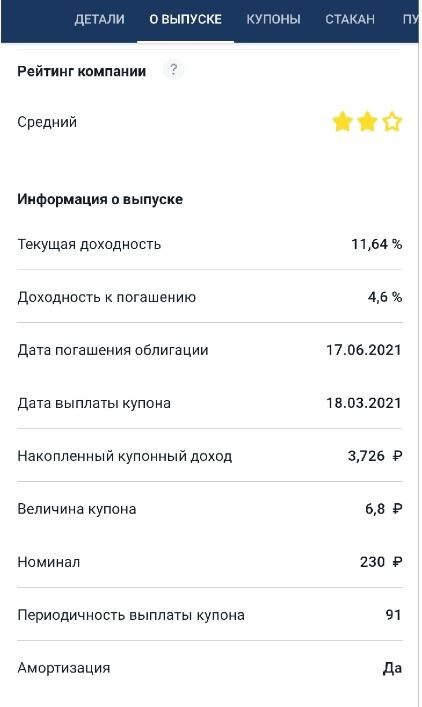This screenshot has width=422, height=707.
Task: Click the coupon payment date 18.03.2021
Action: point(363,403)
